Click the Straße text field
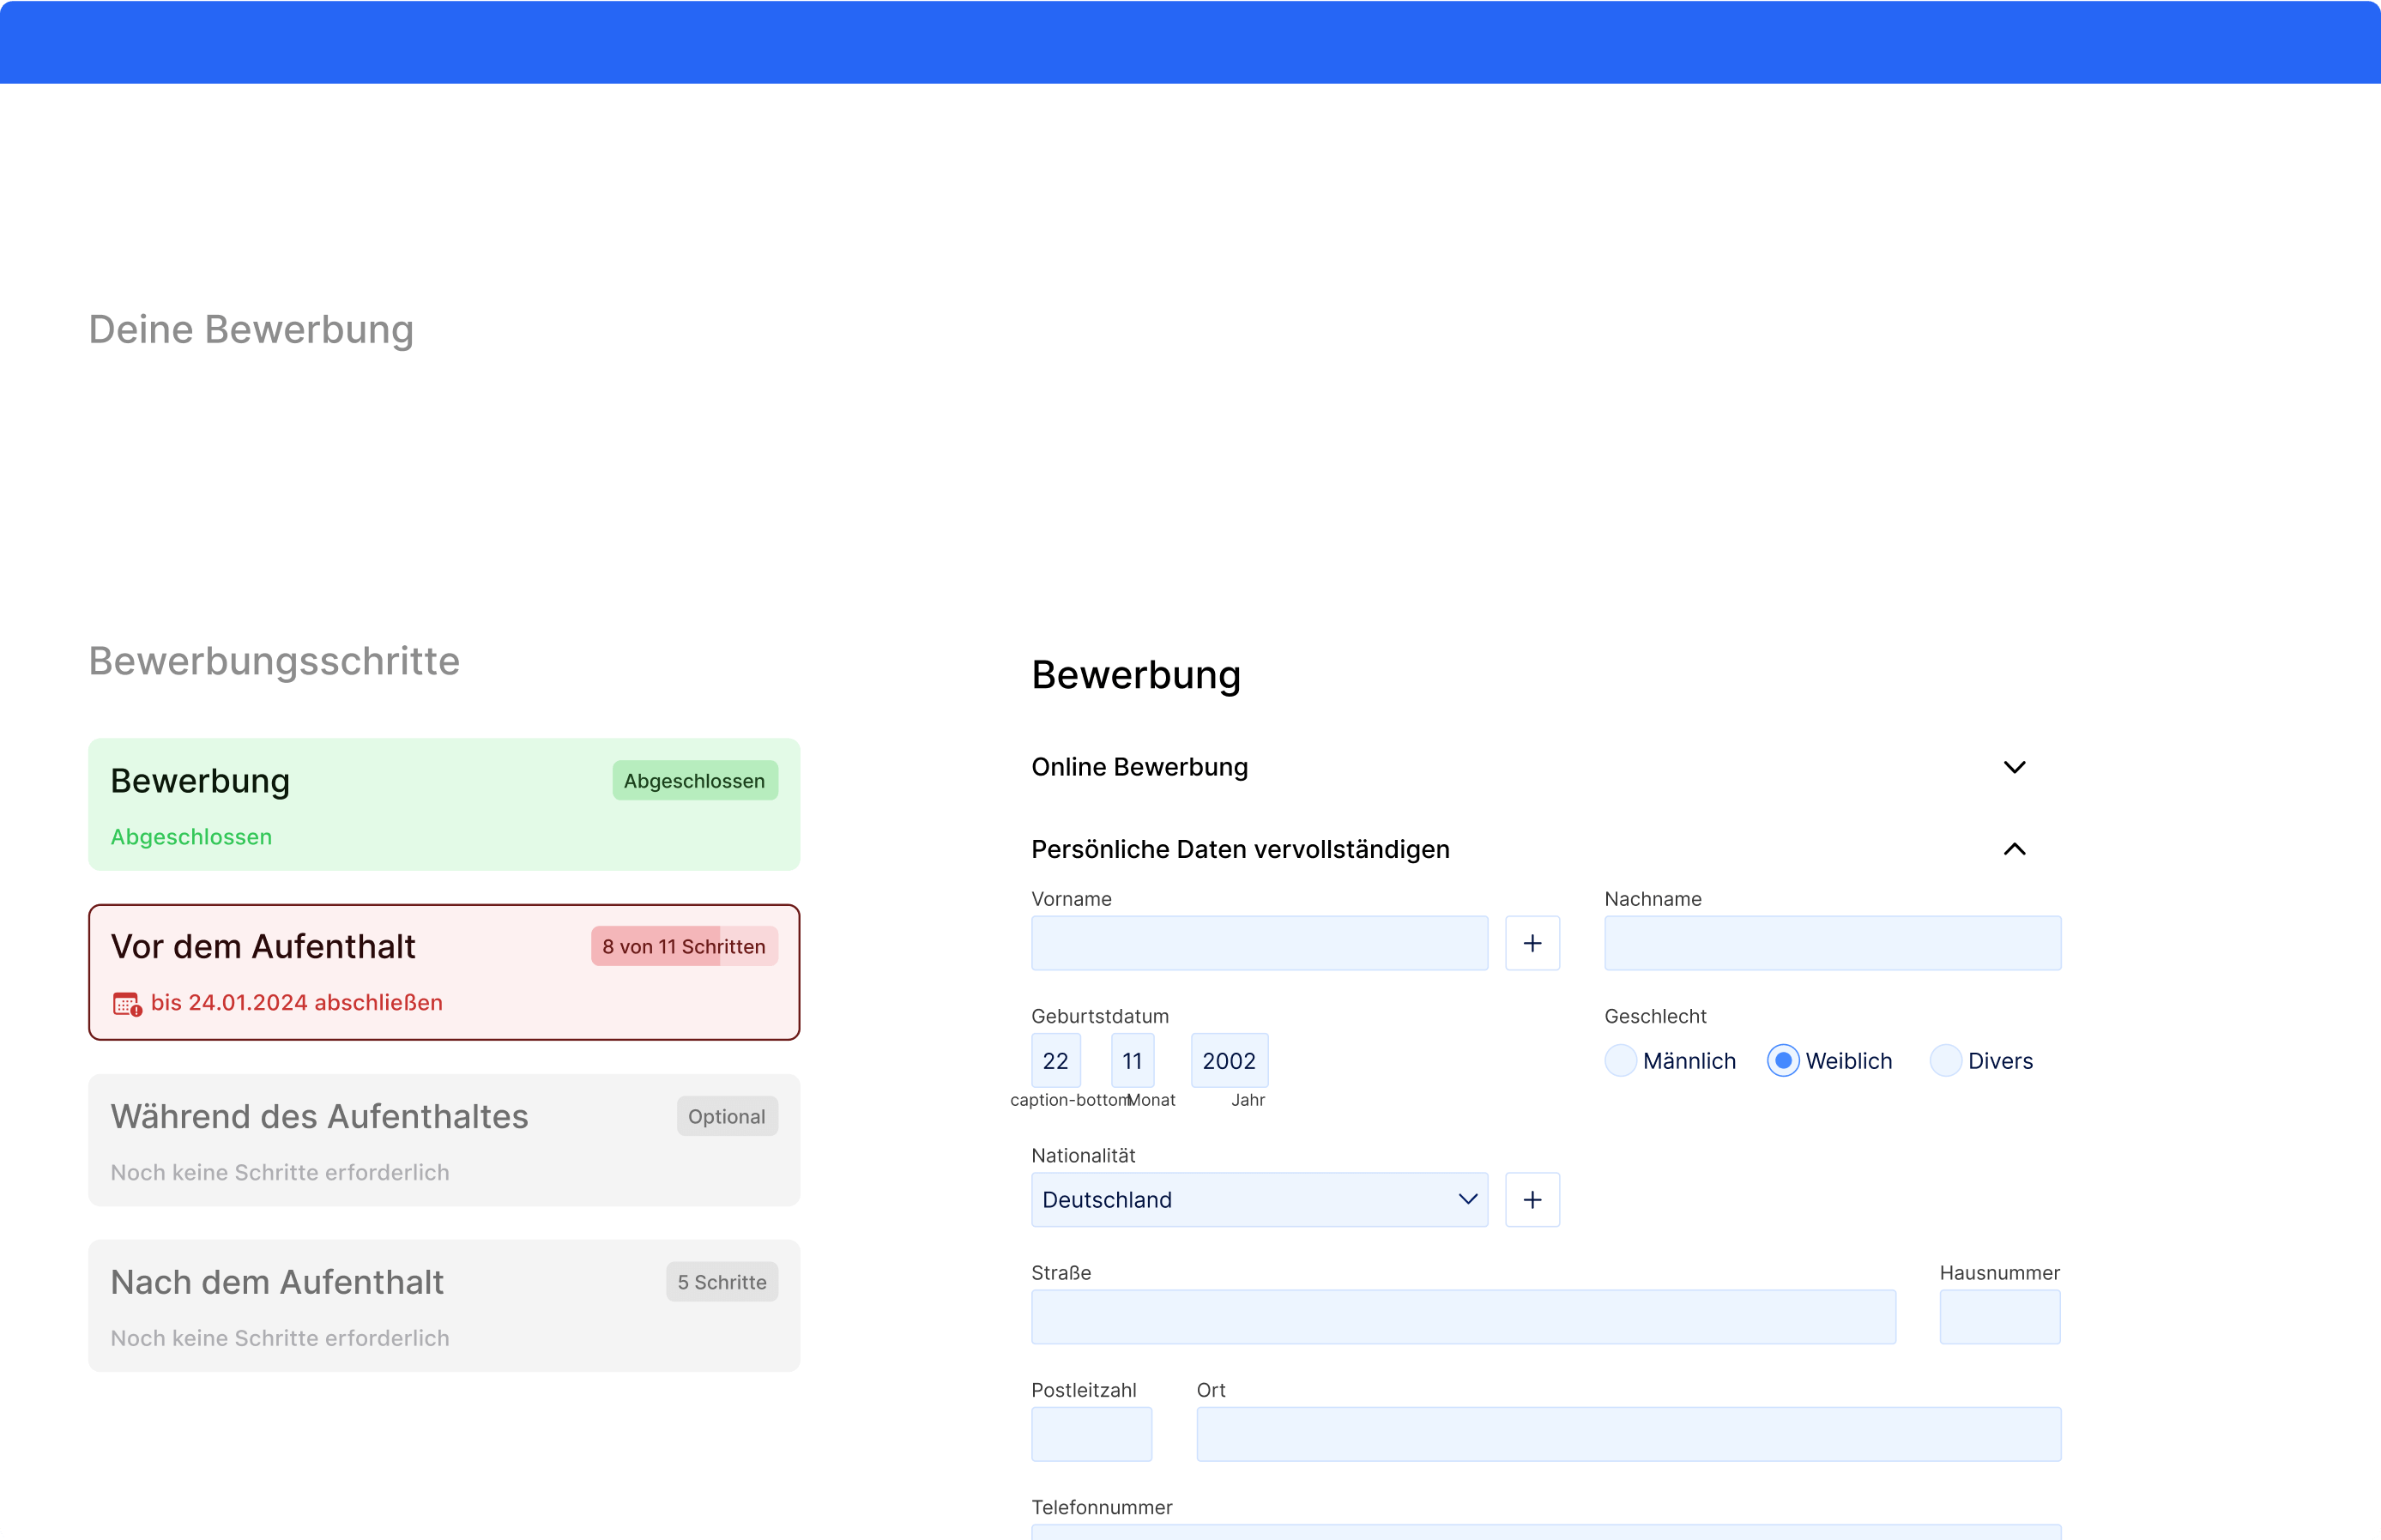Image resolution: width=2381 pixels, height=1540 pixels. 1463,1317
